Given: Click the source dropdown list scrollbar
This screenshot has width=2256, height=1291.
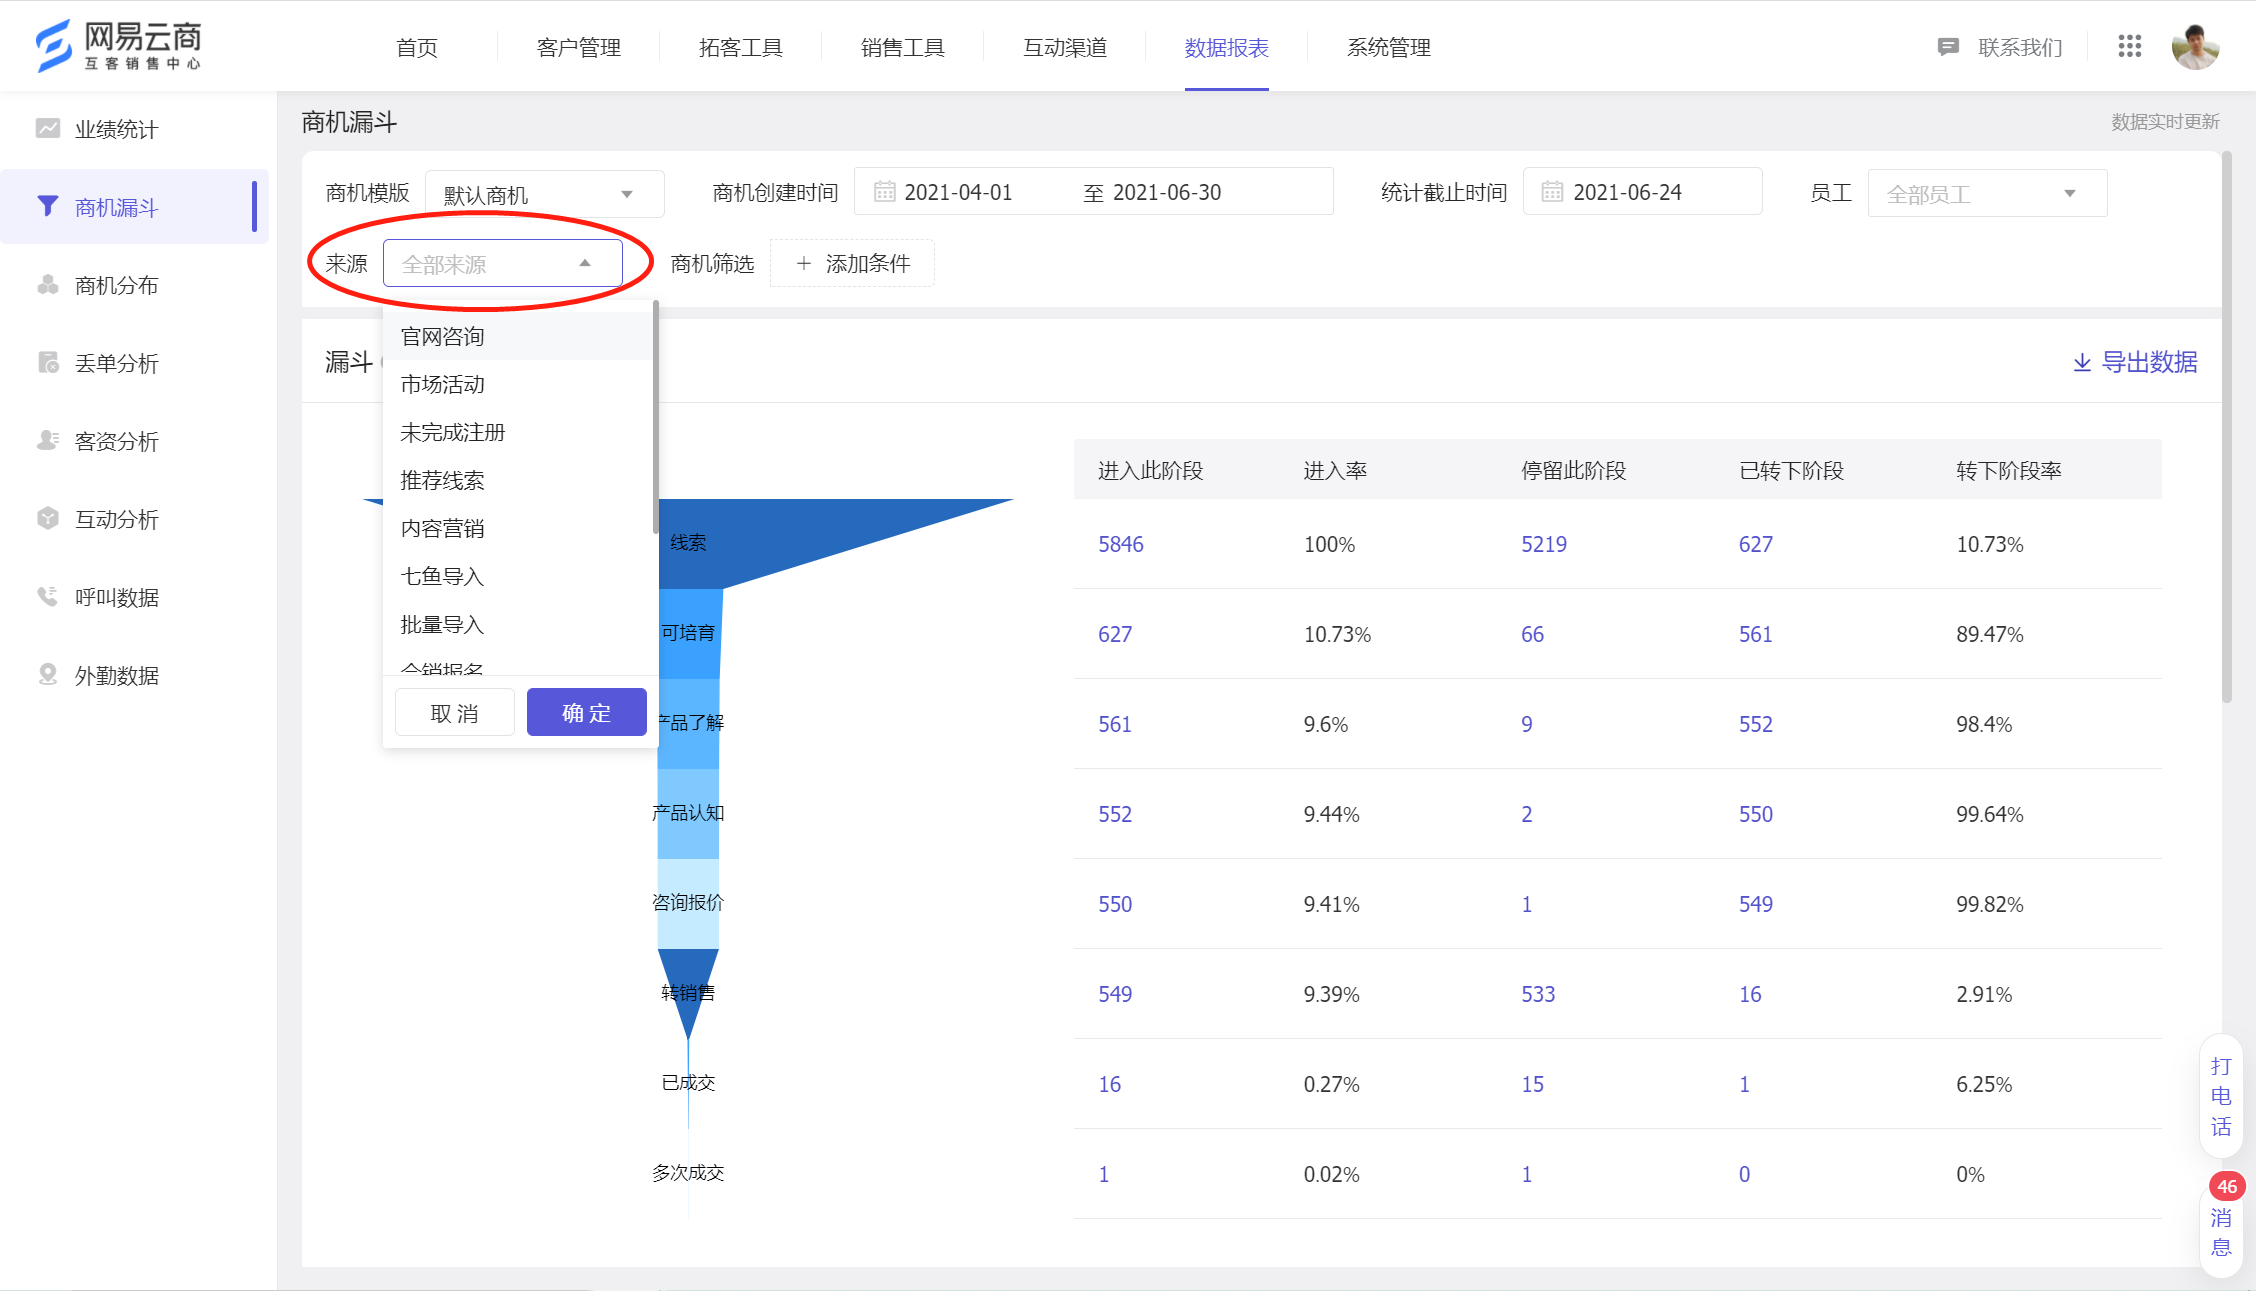Looking at the screenshot, I should coord(655,417).
